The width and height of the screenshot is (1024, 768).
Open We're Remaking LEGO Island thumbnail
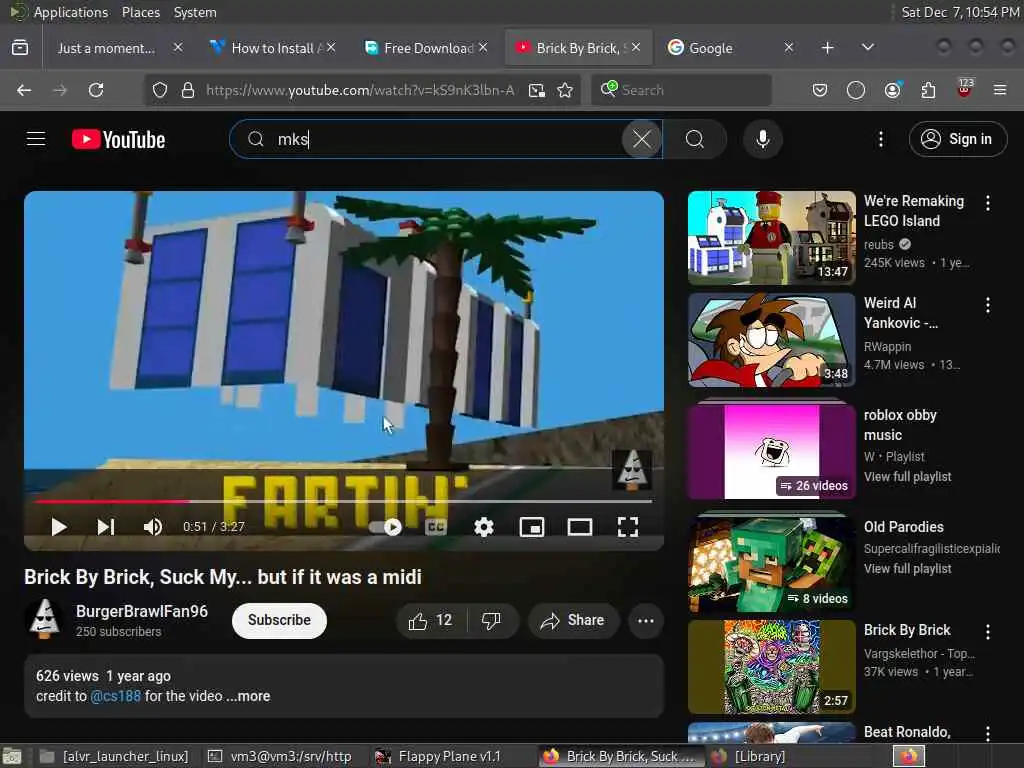point(771,238)
